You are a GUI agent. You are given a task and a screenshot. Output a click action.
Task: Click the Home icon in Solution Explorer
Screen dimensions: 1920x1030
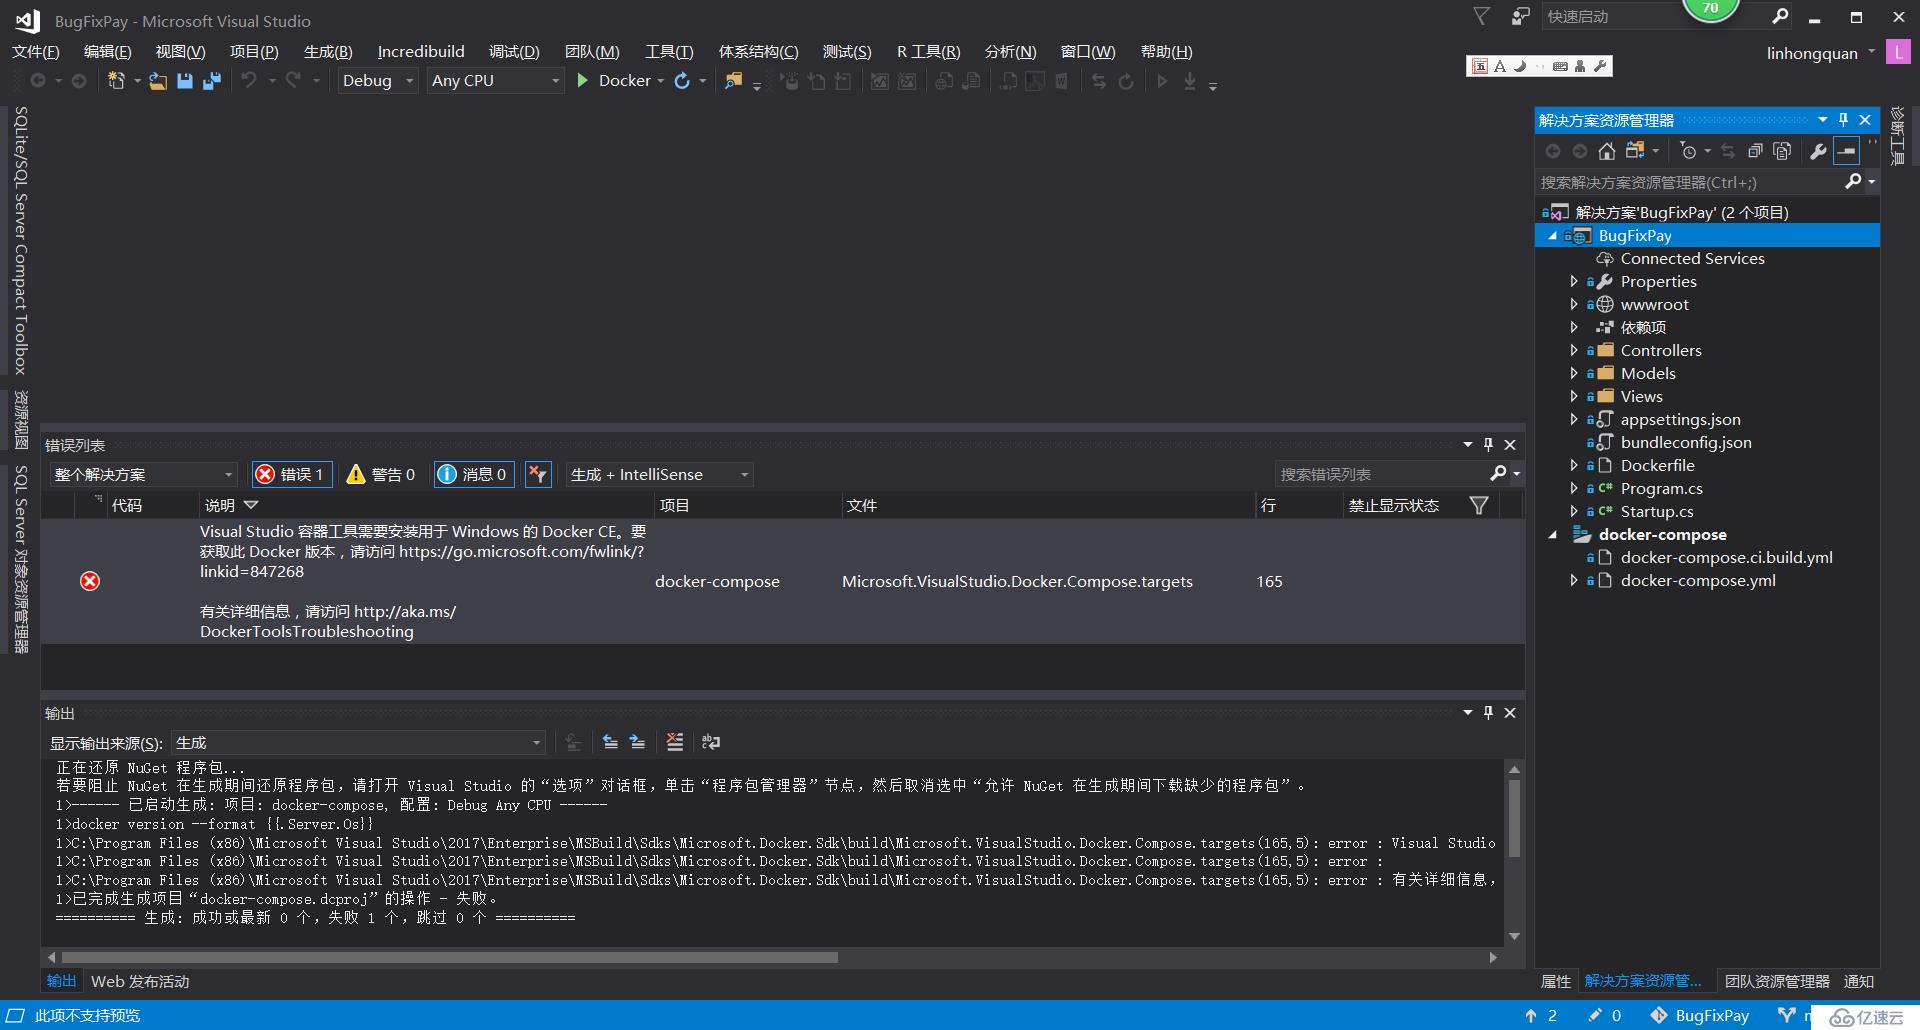(x=1607, y=151)
